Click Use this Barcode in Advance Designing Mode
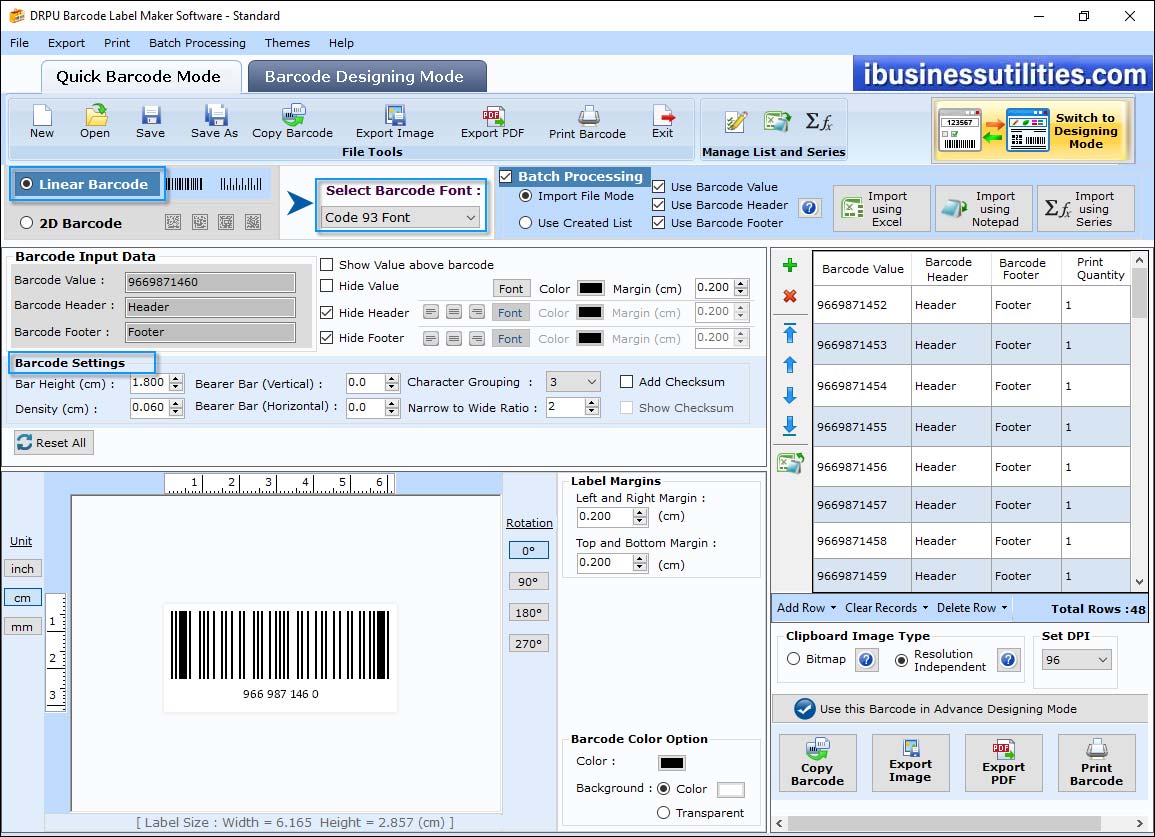This screenshot has width=1155, height=837. click(x=960, y=709)
